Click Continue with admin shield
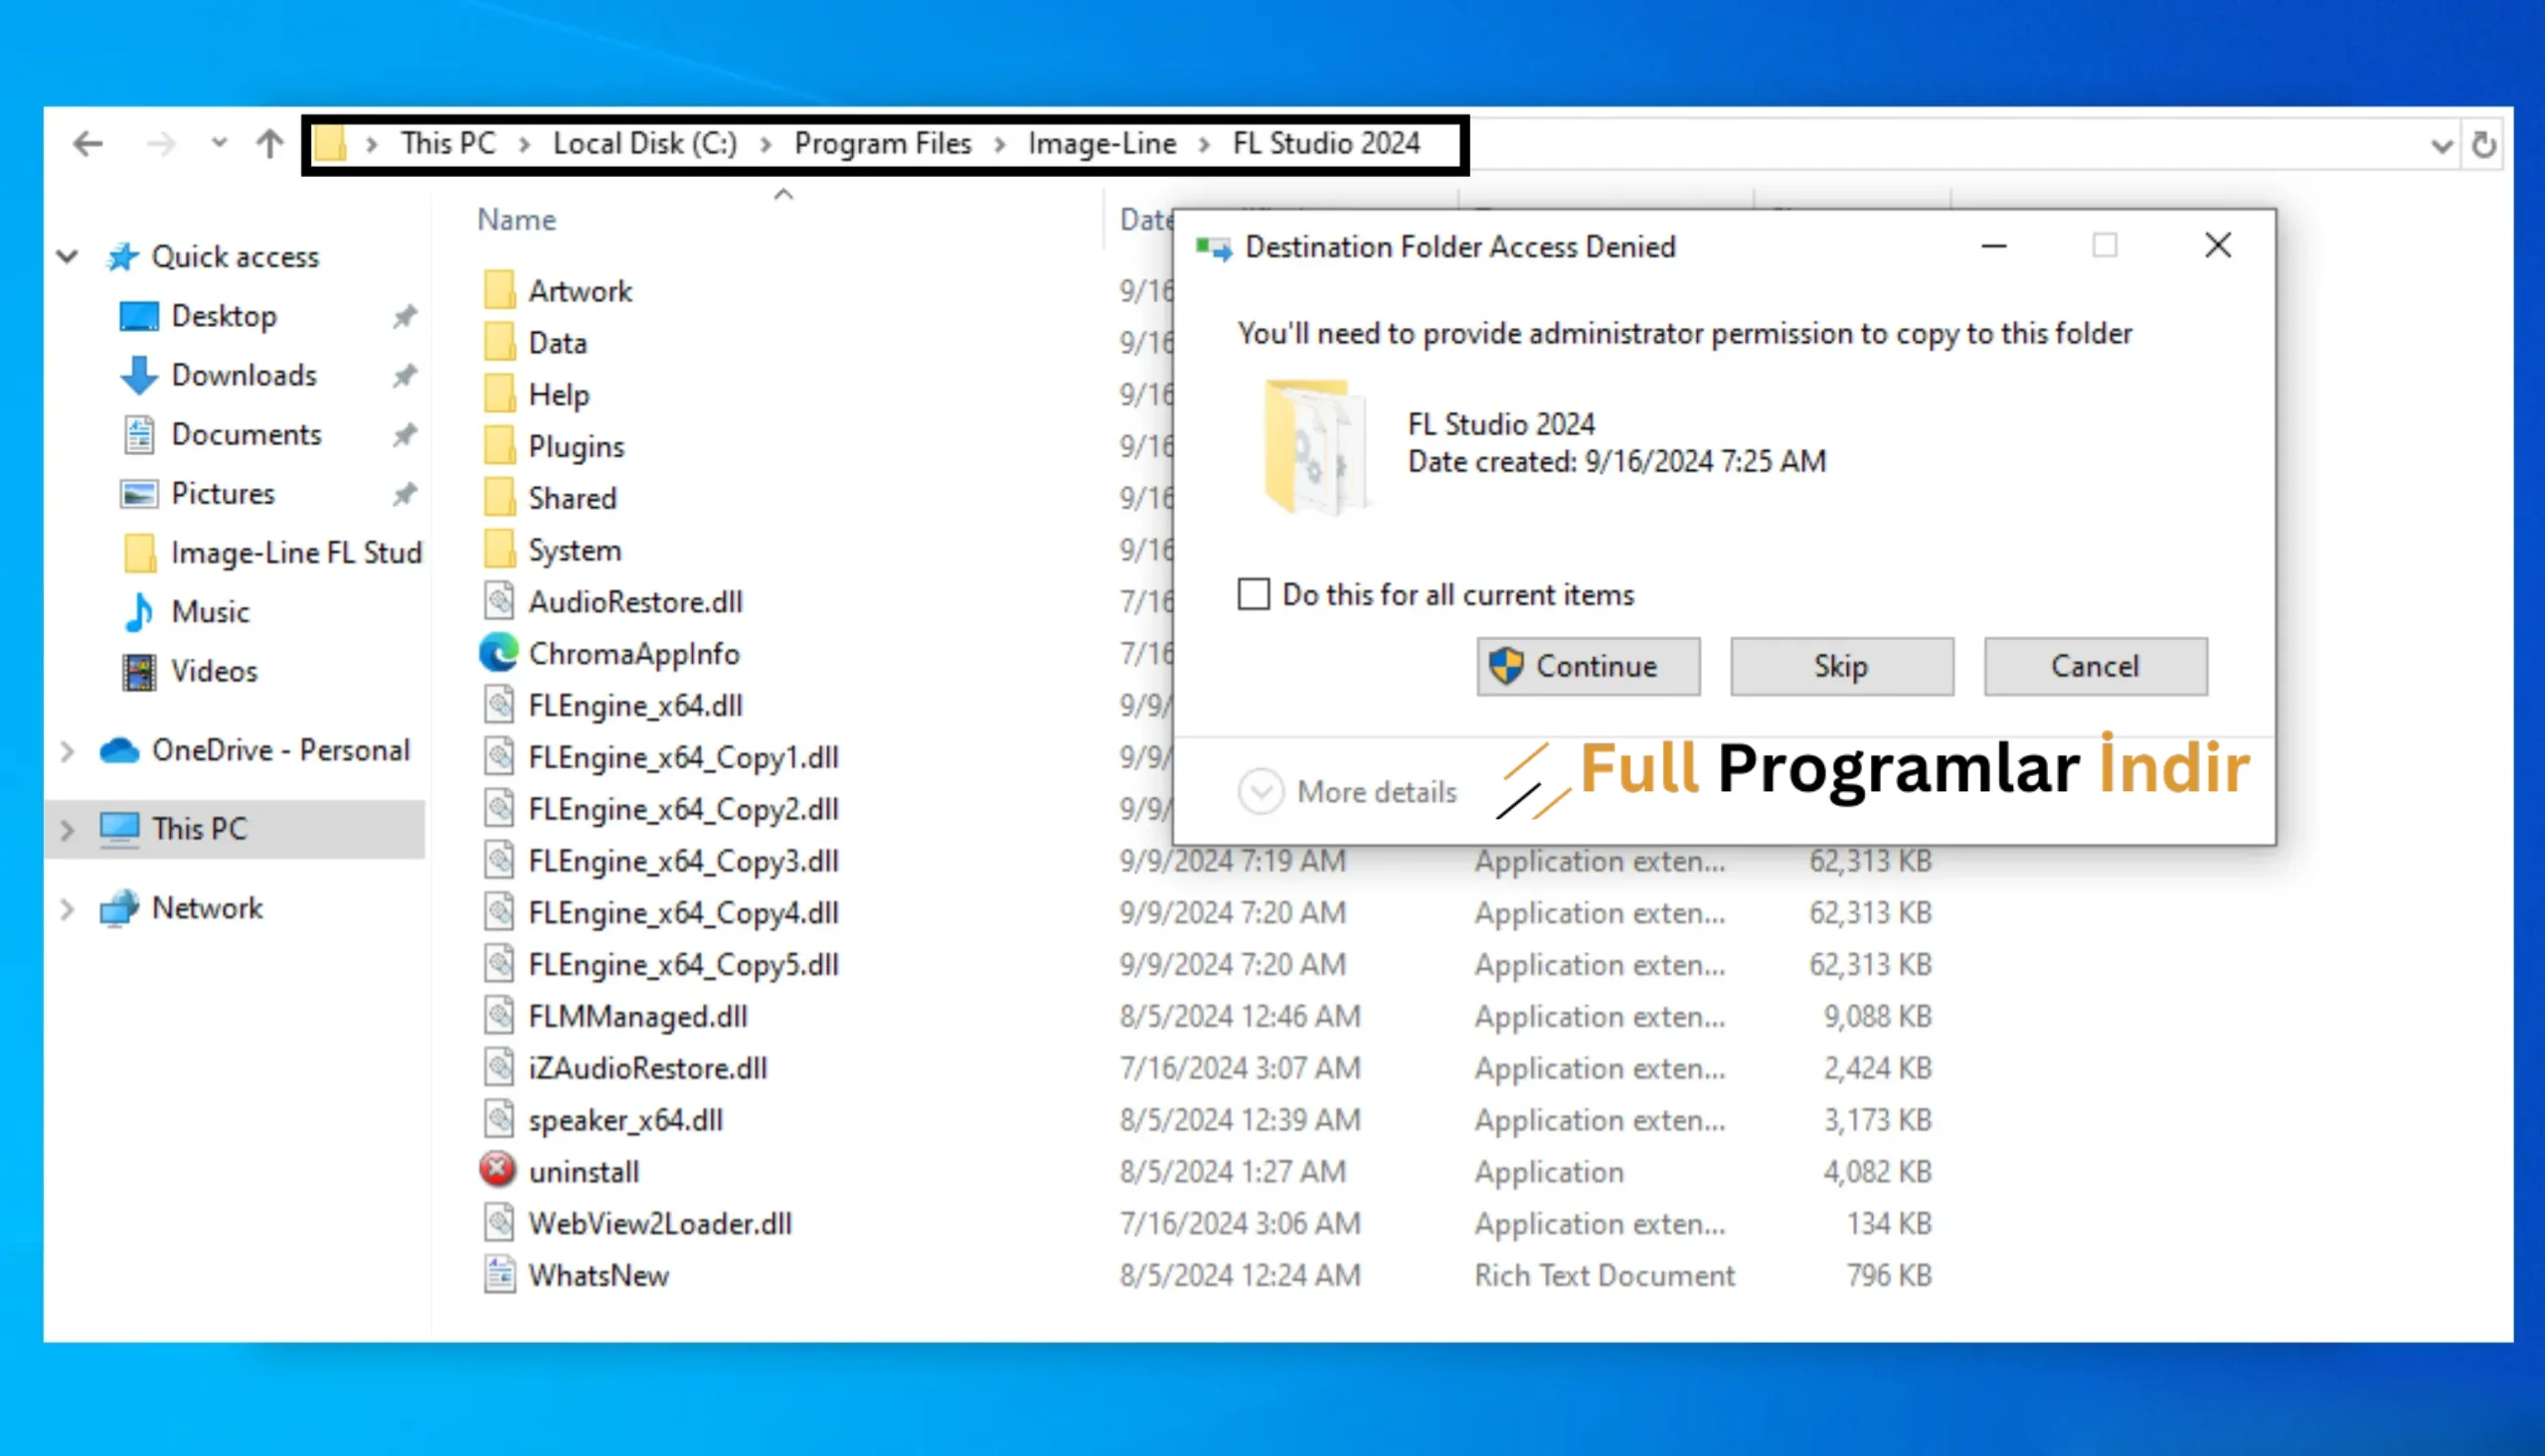The height and width of the screenshot is (1456, 2545). [x=1588, y=666]
